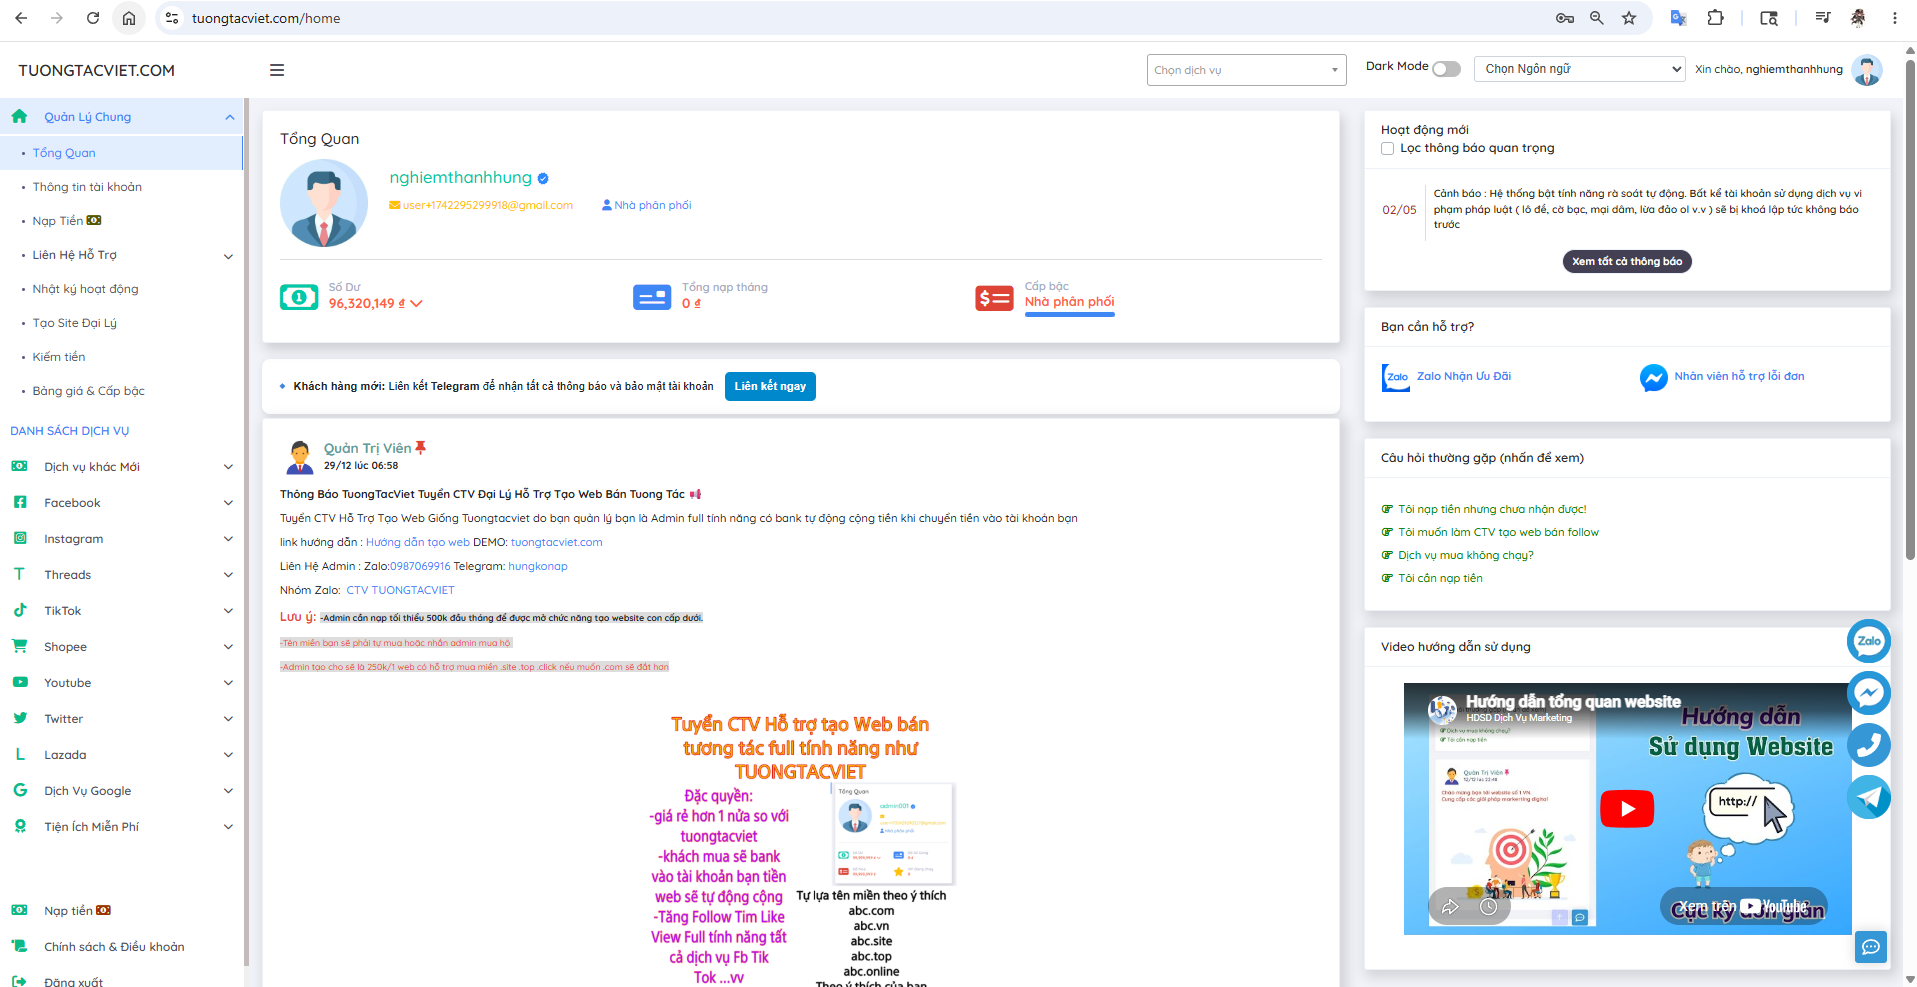This screenshot has width=1917, height=987.
Task: Click the Twitter bird icon
Action: [x=20, y=718]
